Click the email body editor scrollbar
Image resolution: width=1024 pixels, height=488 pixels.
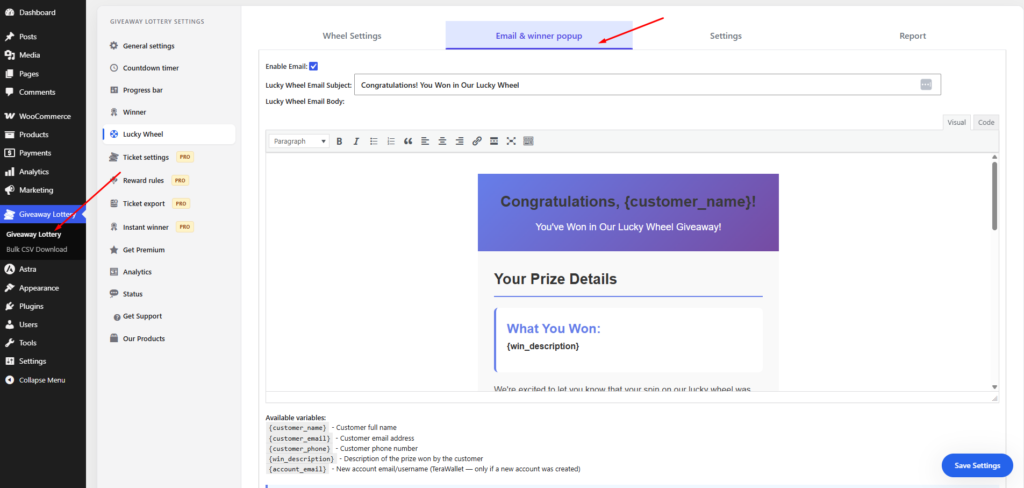pos(995,196)
